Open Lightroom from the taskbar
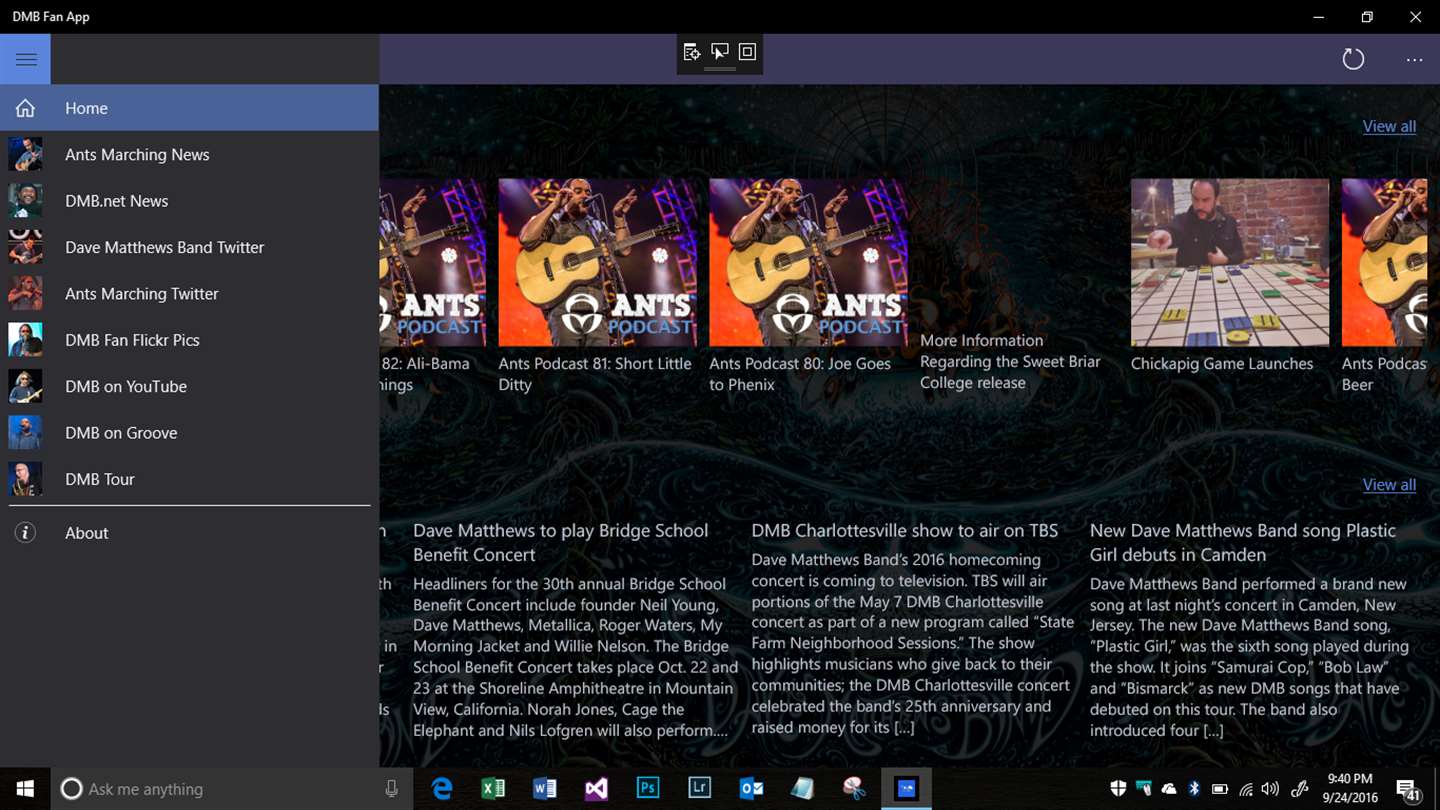This screenshot has width=1440, height=810. click(x=699, y=789)
